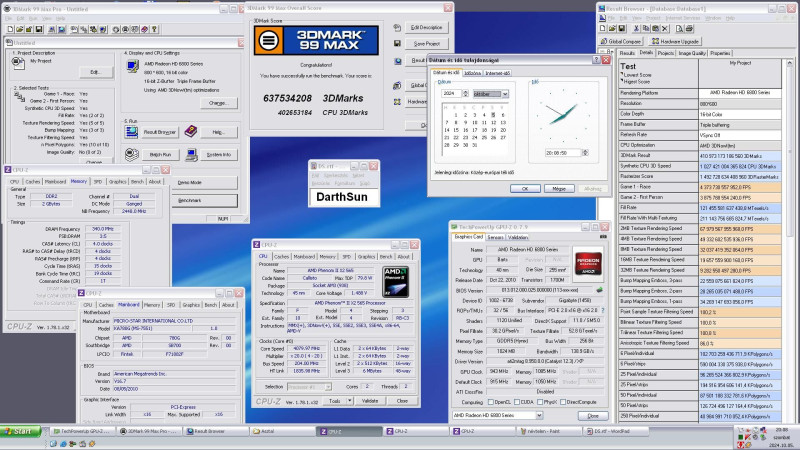Viewport: 800px width, 450px height.
Task: Click New project icon in 3DMark toolbar
Action: tap(10, 30)
